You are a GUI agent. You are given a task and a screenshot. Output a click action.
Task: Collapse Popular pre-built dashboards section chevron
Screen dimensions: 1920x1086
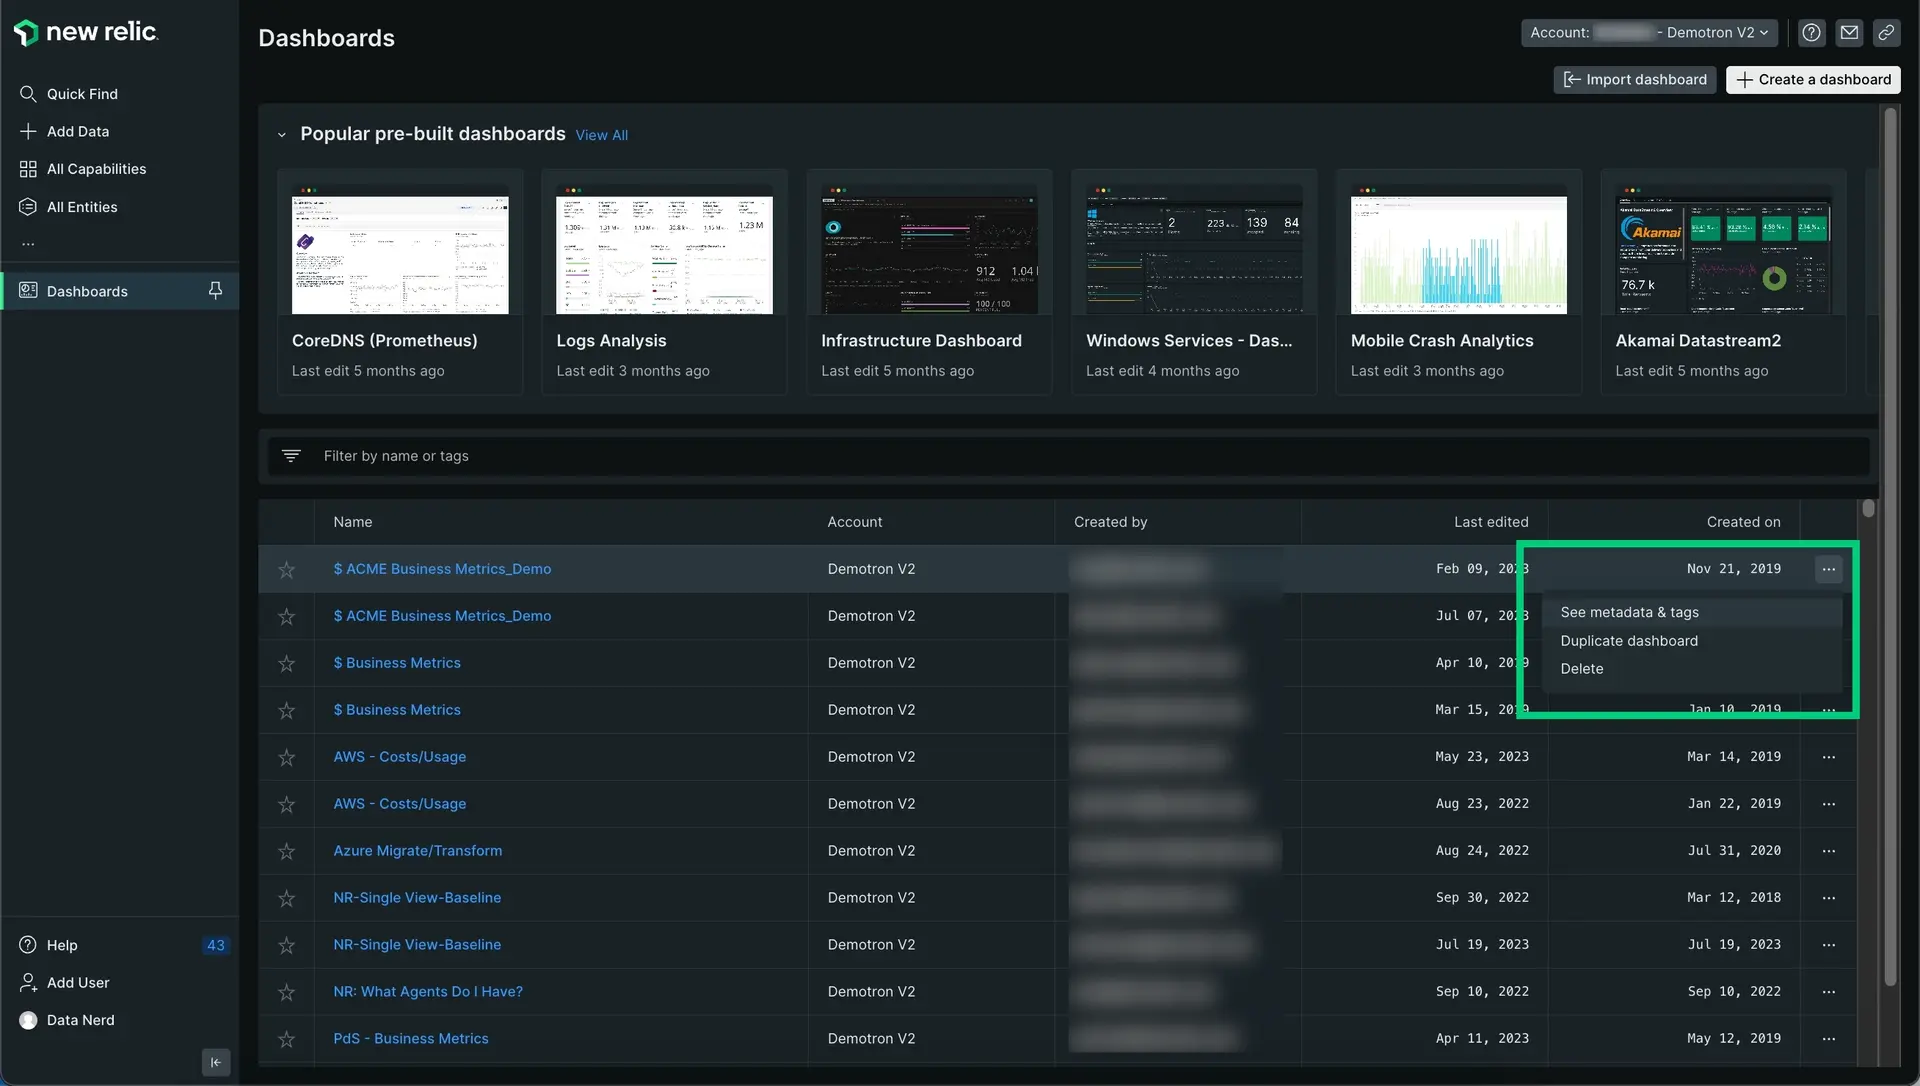tap(282, 135)
